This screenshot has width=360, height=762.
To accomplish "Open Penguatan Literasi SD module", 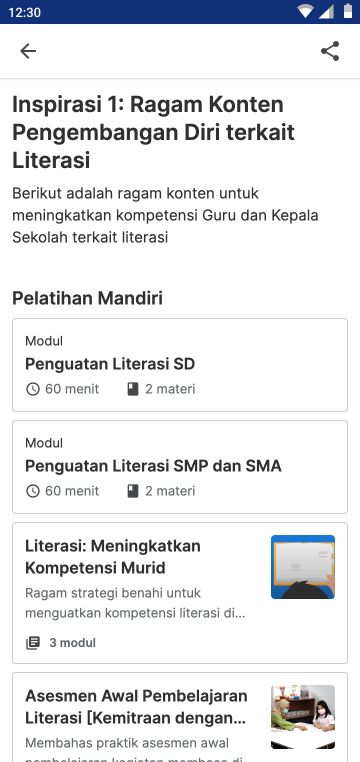I will [180, 365].
